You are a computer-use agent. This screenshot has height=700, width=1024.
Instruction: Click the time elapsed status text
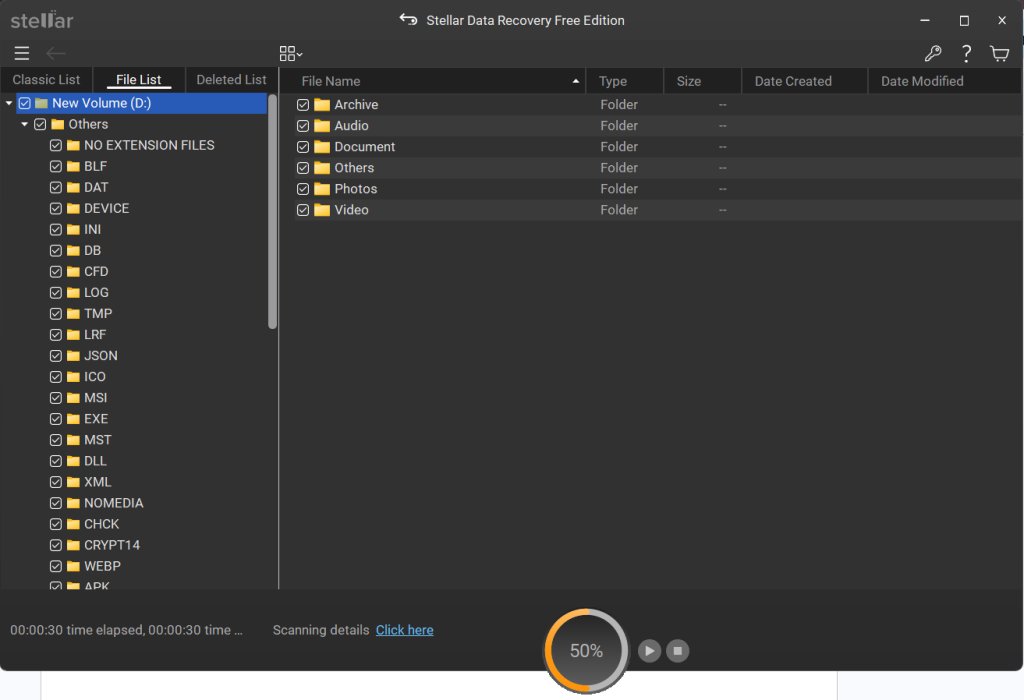tap(126, 630)
